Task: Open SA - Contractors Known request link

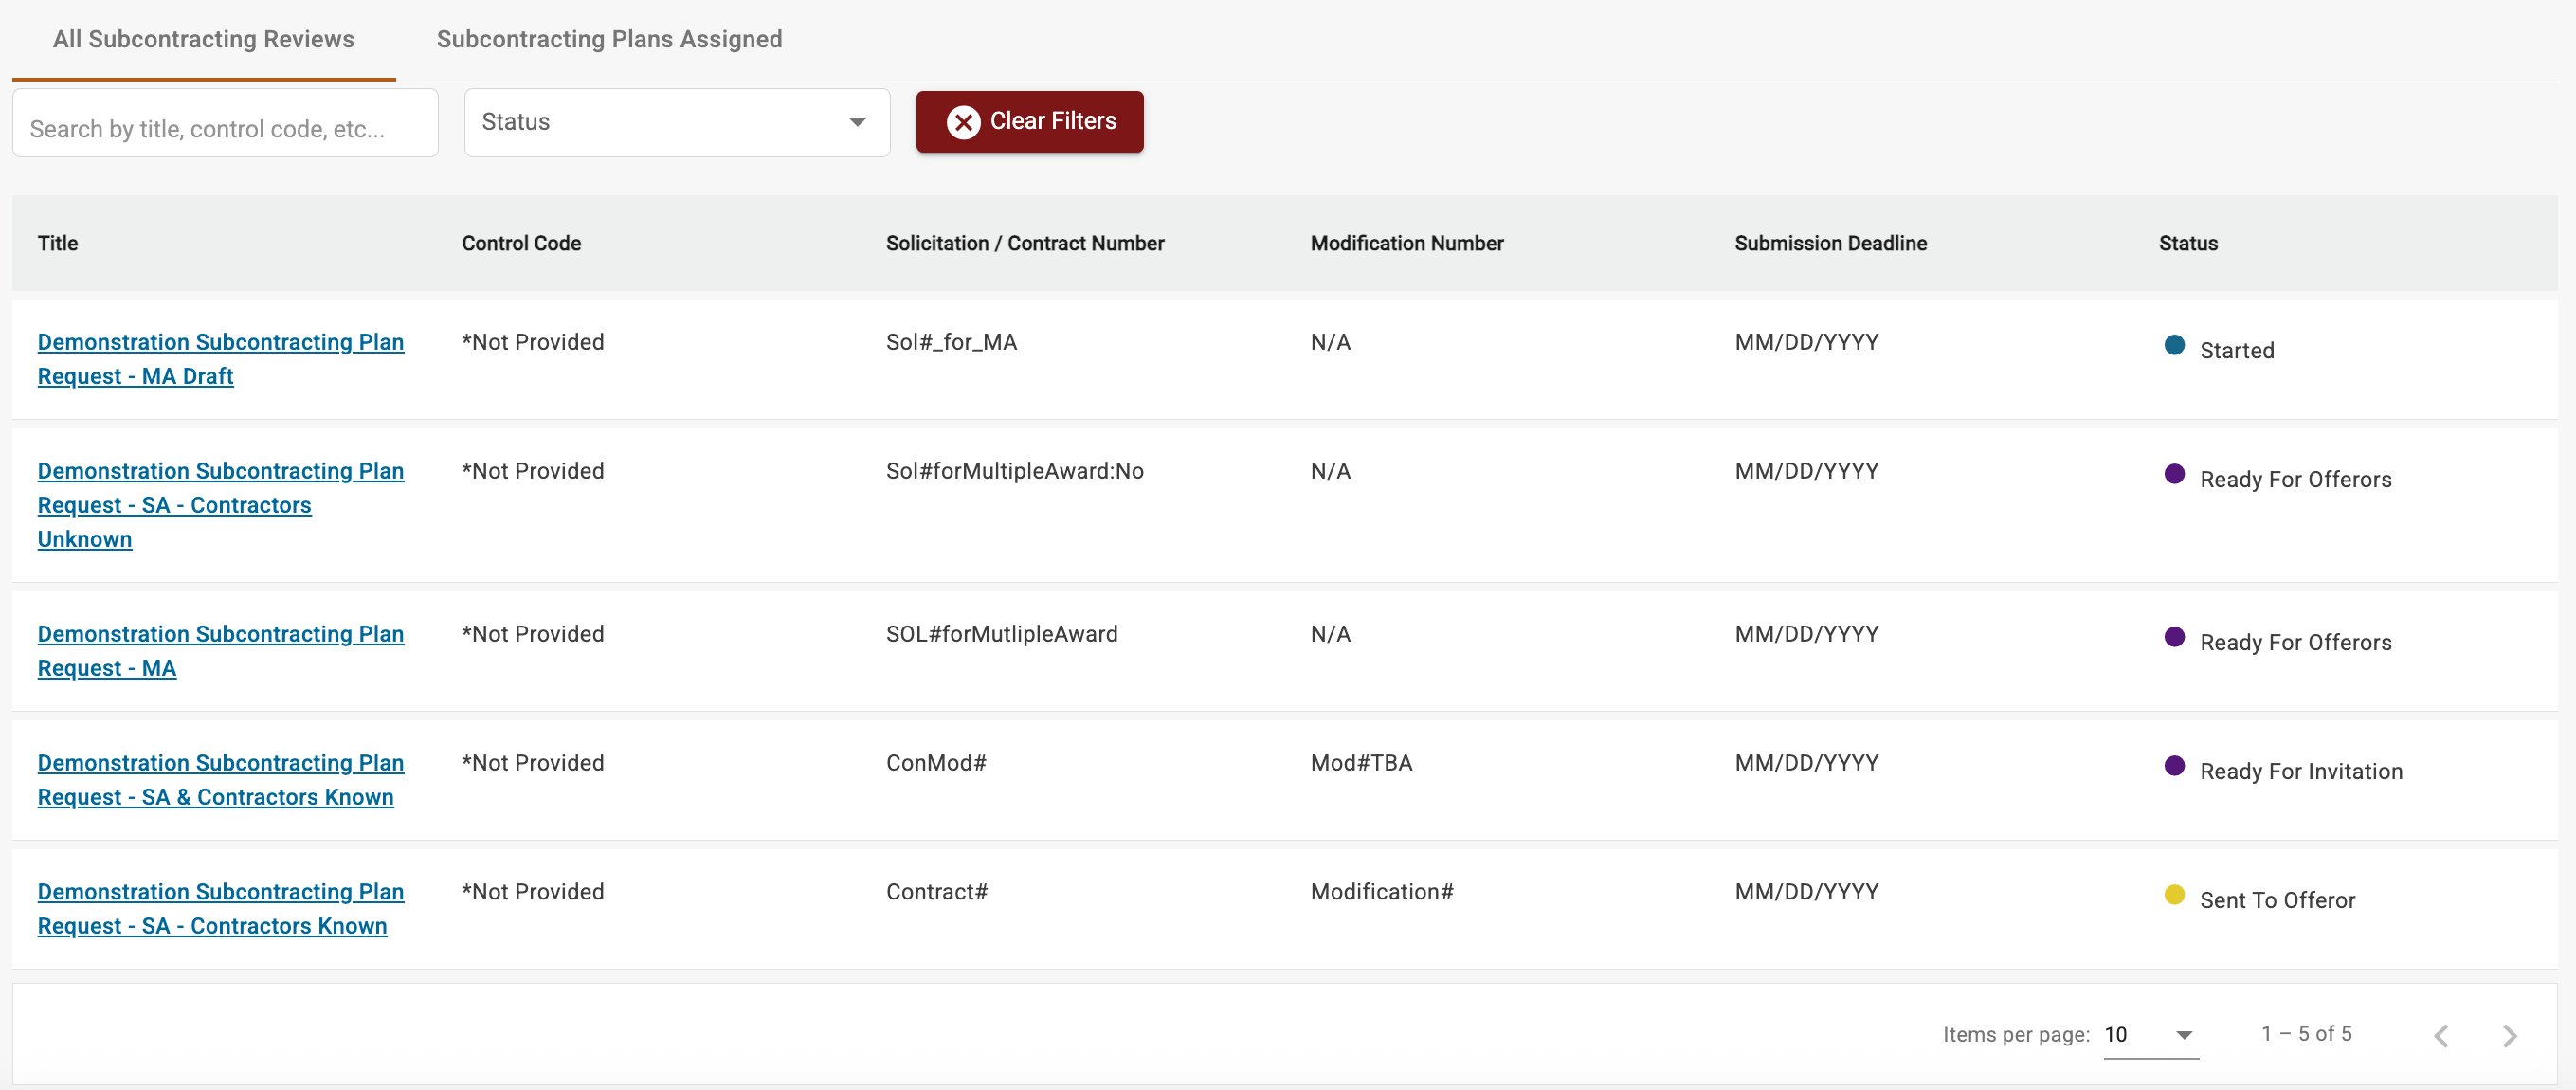Action: click(x=220, y=908)
